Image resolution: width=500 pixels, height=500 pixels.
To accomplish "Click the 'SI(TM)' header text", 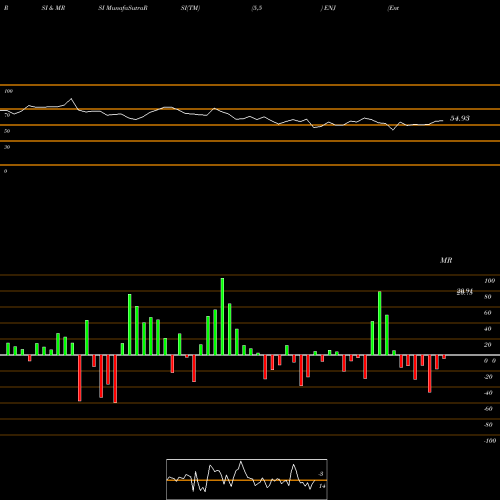I will coord(190,8).
